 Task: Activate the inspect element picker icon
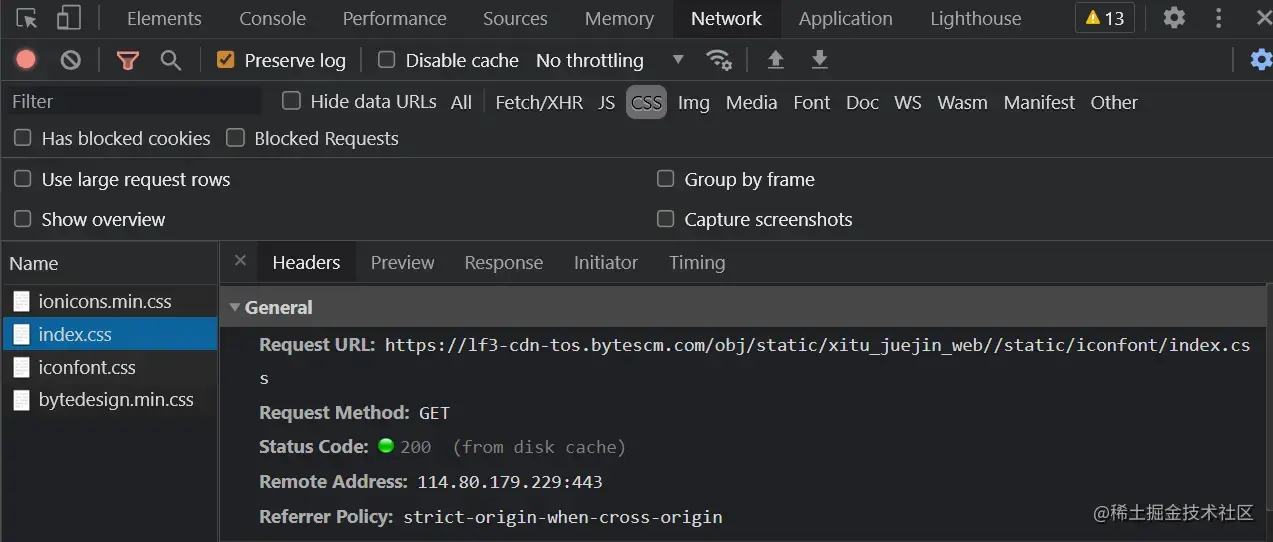pyautogui.click(x=27, y=18)
